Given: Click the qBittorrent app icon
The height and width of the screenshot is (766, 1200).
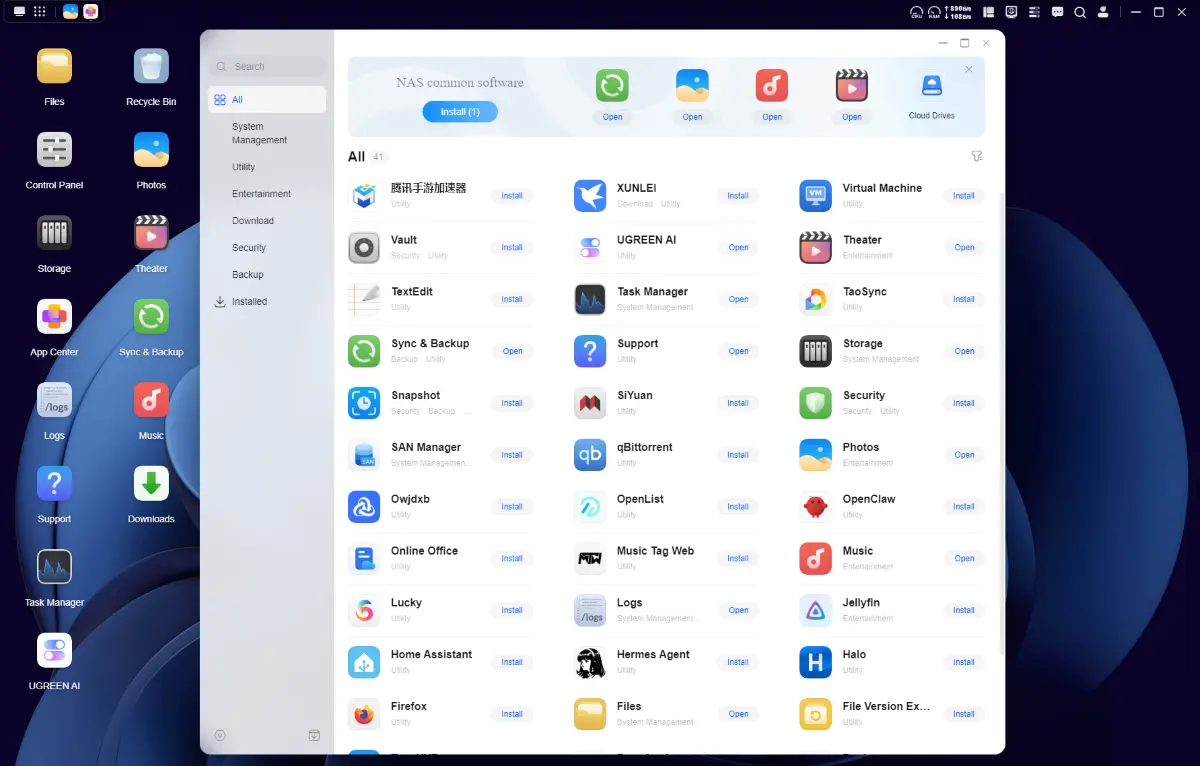Looking at the screenshot, I should (590, 455).
